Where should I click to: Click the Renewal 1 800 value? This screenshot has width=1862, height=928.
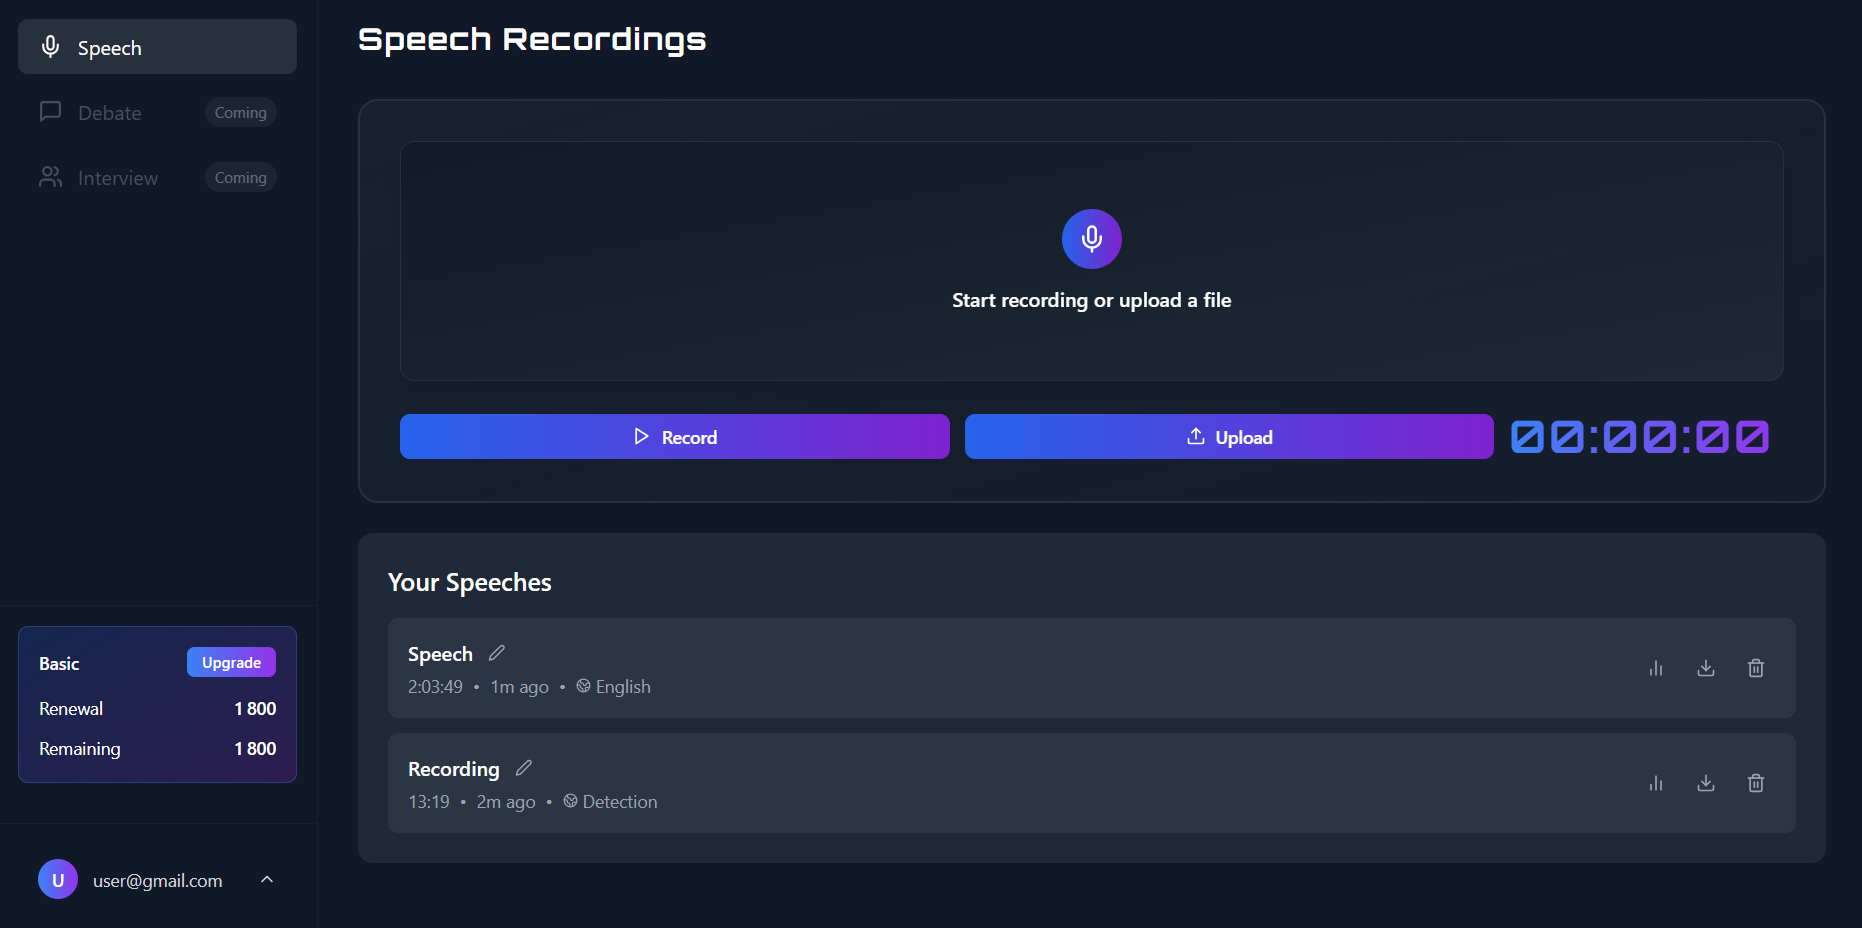pos(255,709)
